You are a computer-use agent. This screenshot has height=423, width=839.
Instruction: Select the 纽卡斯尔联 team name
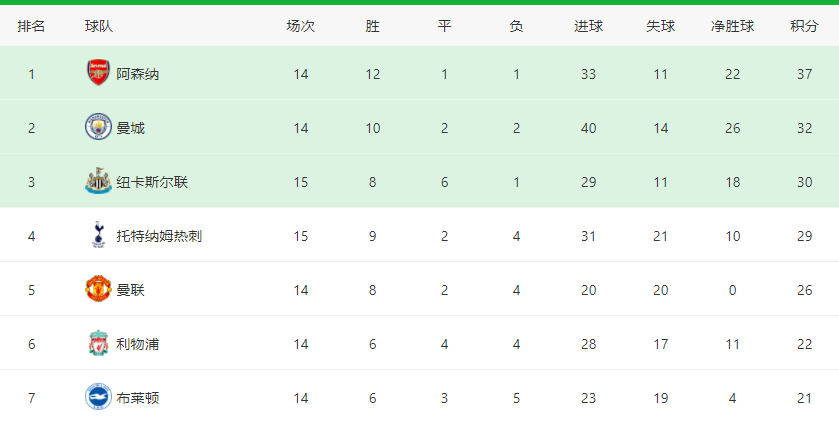click(152, 182)
